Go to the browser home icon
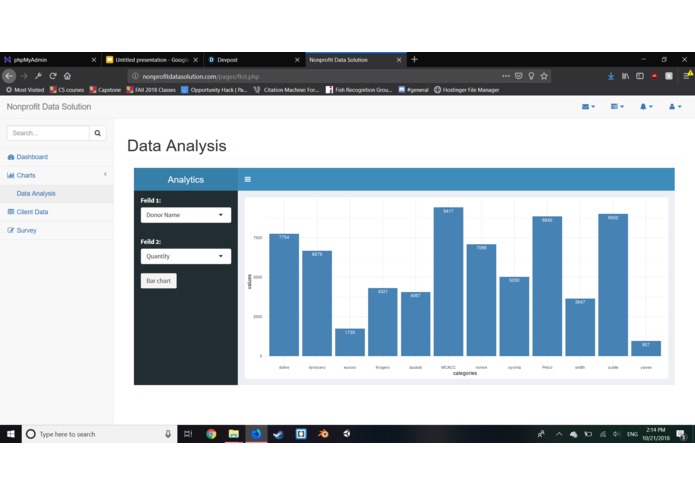Viewport: 695px width, 494px height. [x=67, y=76]
